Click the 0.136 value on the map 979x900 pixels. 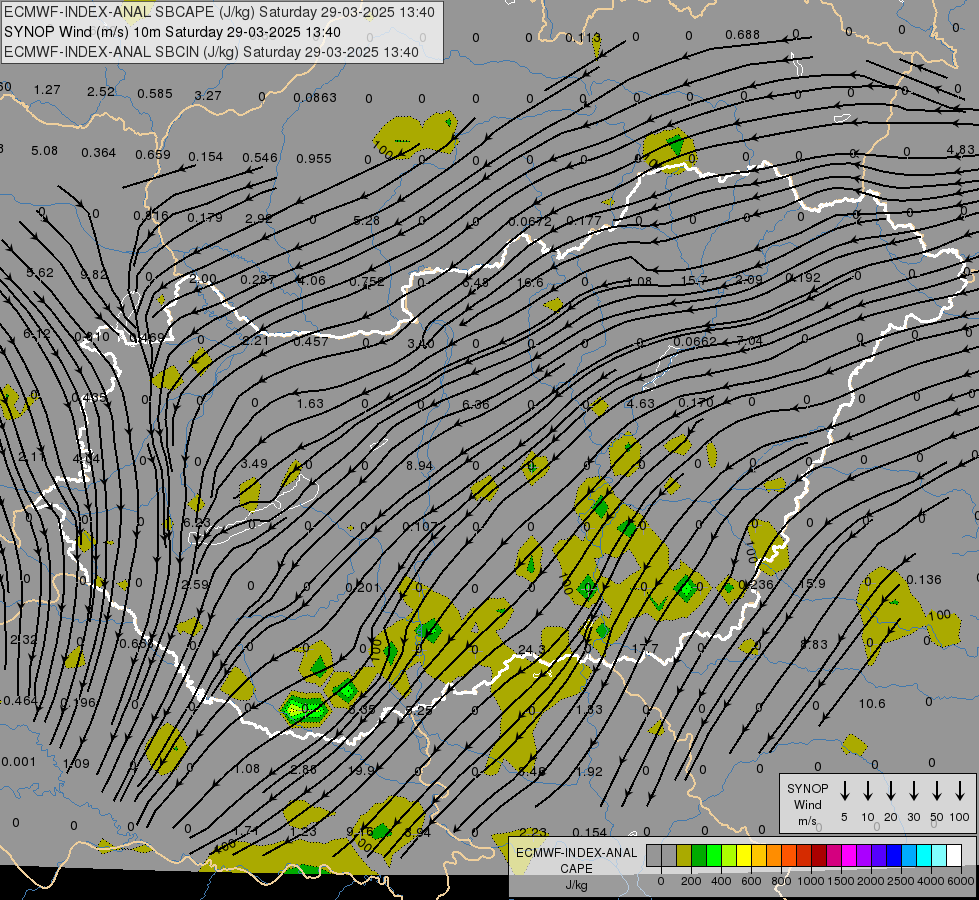tap(923, 580)
